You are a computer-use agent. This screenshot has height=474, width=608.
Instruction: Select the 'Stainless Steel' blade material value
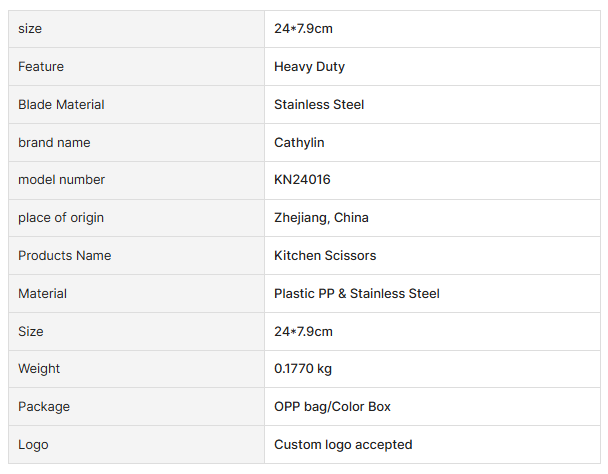point(319,105)
